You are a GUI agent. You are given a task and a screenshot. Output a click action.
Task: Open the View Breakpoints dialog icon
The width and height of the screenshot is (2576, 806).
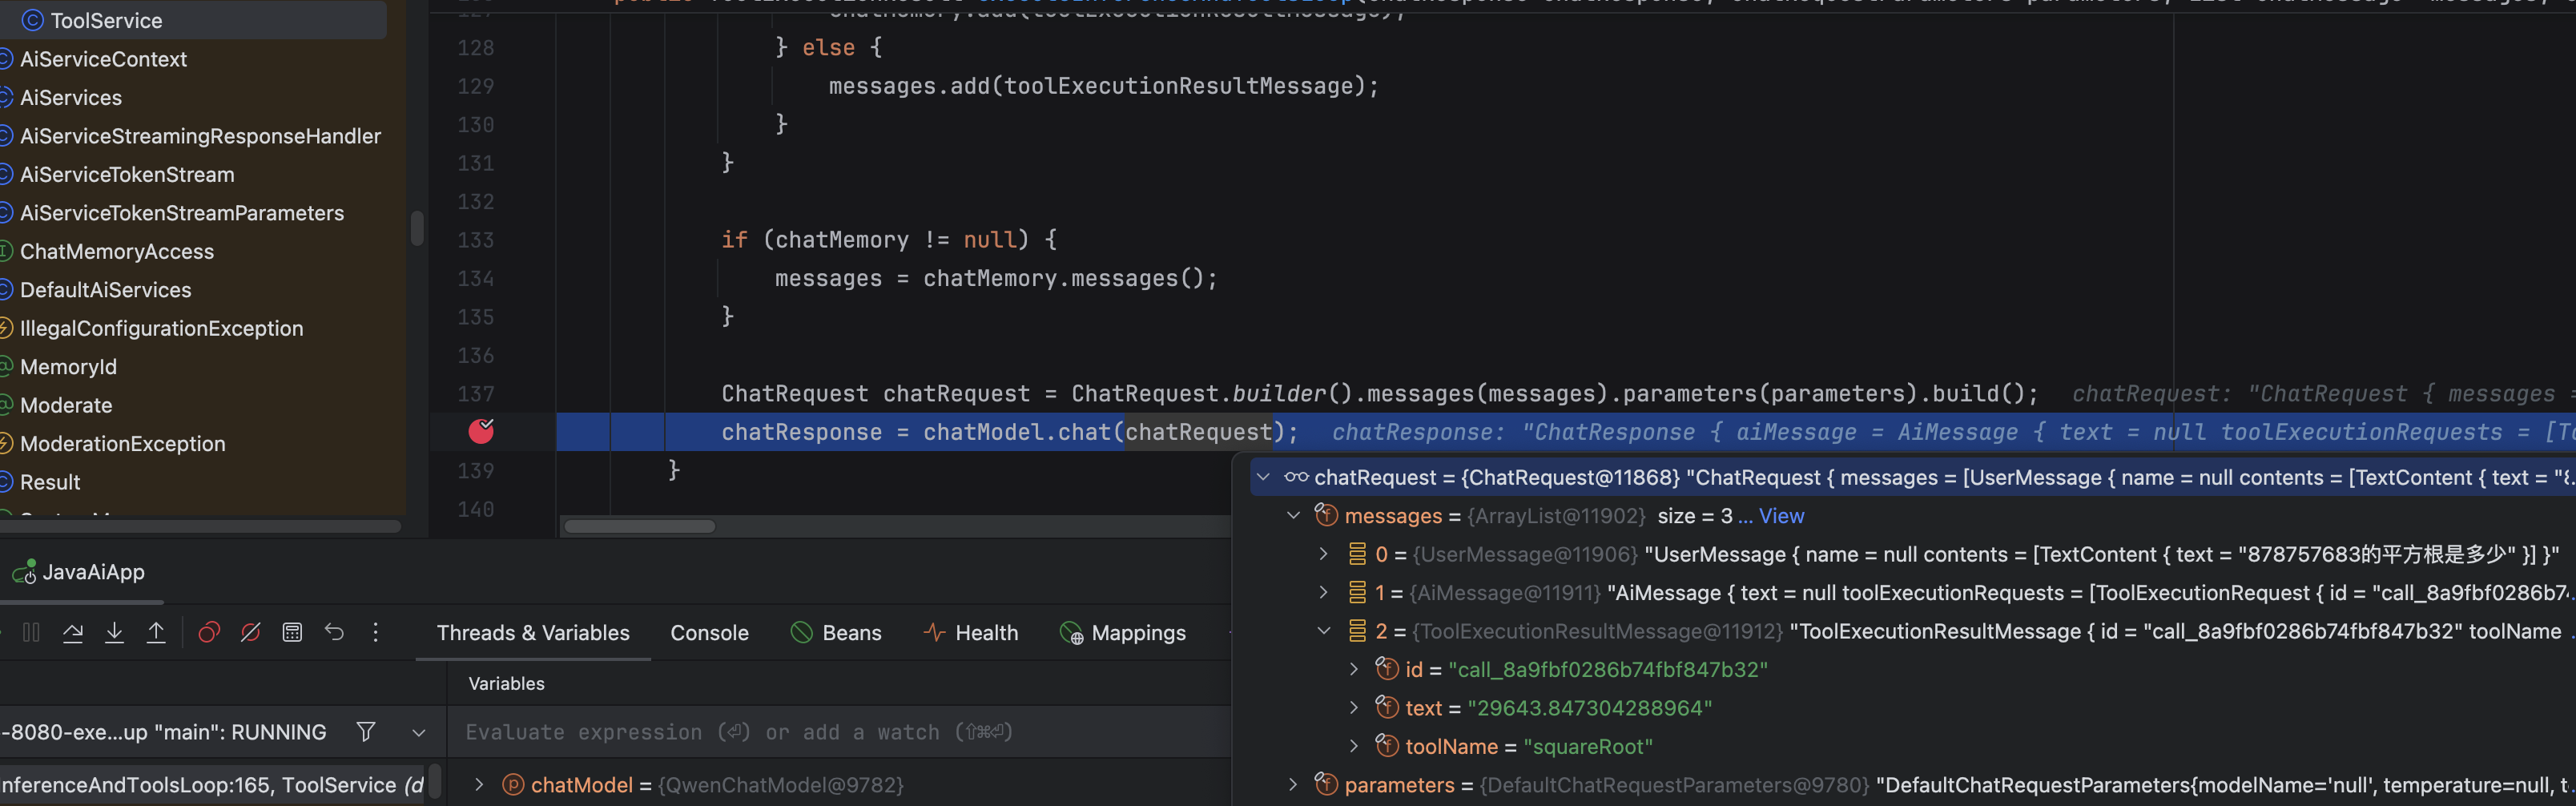coord(209,632)
